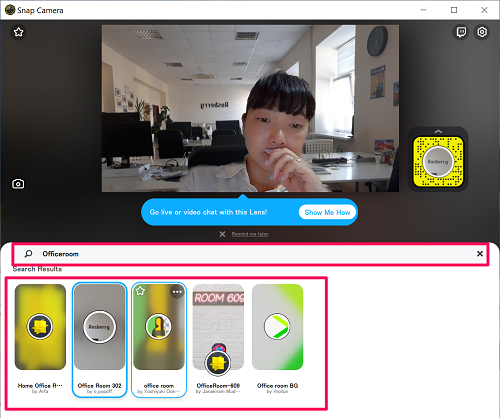
Task: Select the 'office room' lens thumbnail
Action: coord(159,327)
